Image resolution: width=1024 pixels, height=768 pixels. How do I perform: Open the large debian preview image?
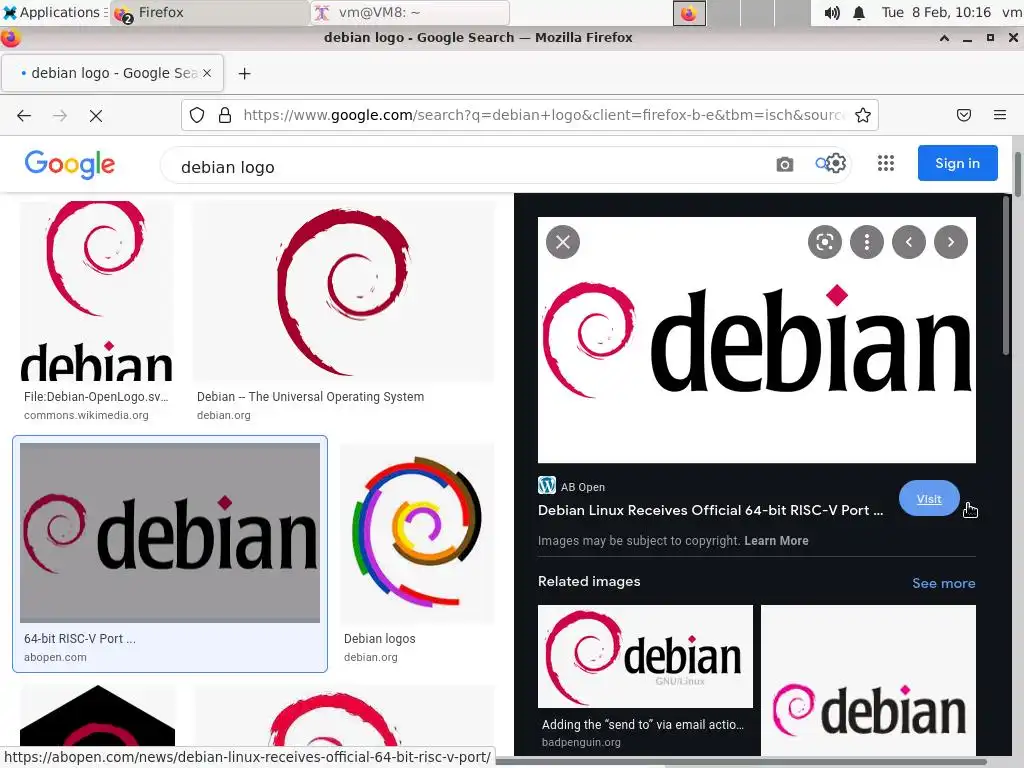(757, 340)
